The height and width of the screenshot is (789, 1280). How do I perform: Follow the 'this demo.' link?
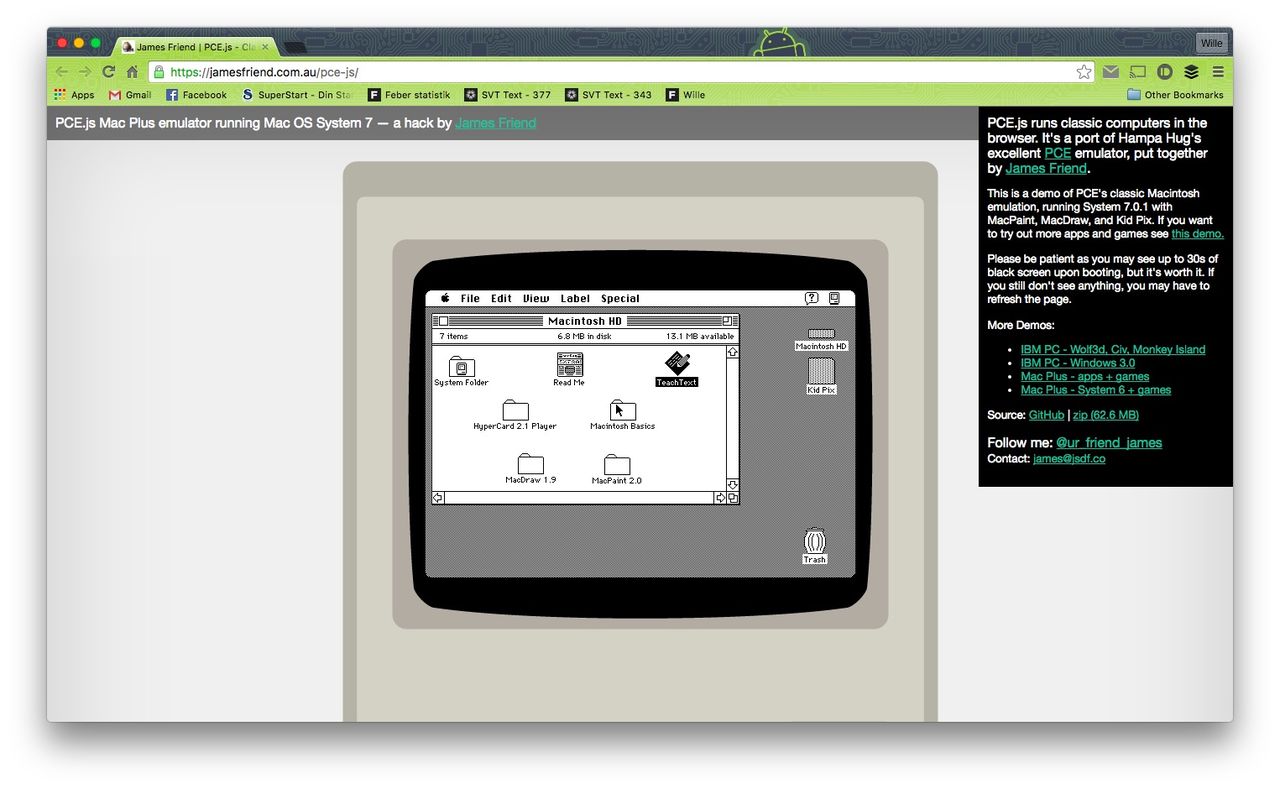pos(1197,234)
